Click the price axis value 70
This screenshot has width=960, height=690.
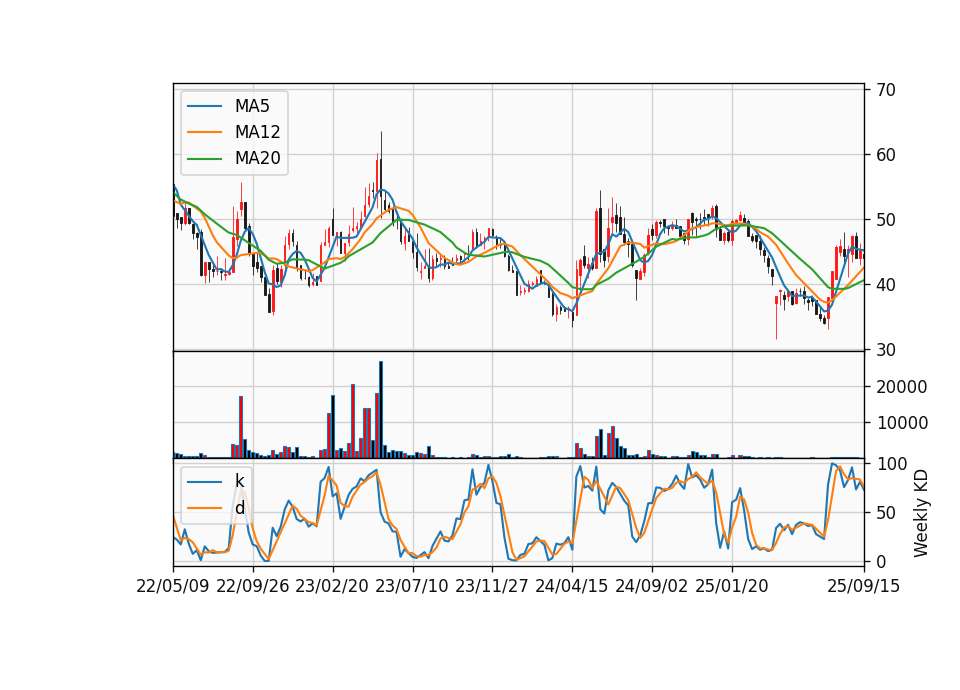[x=886, y=90]
